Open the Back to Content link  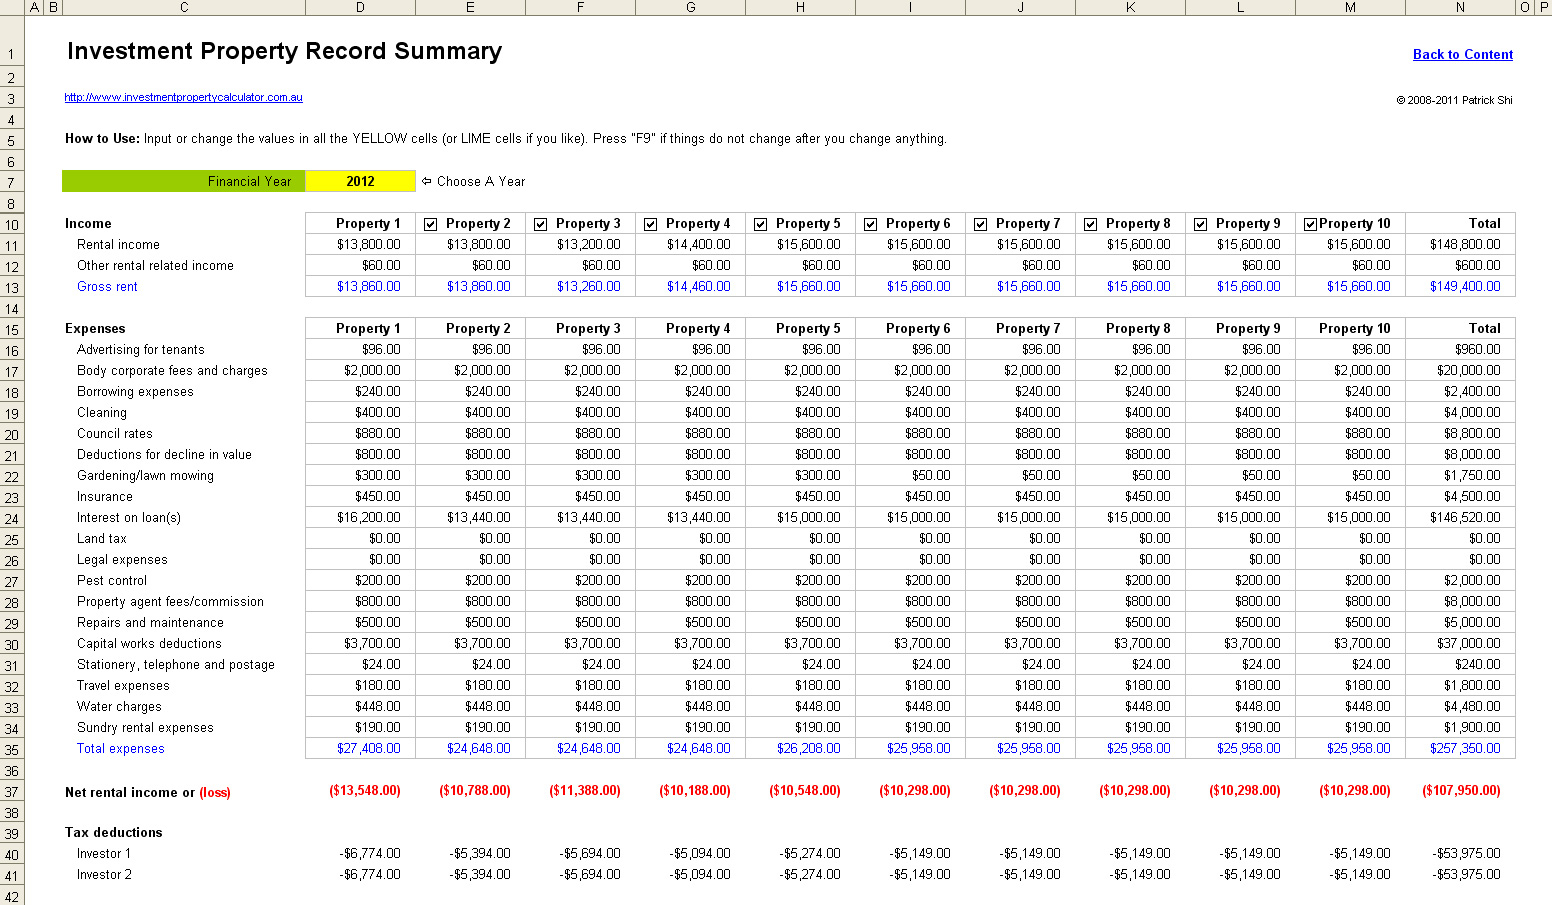(x=1463, y=55)
